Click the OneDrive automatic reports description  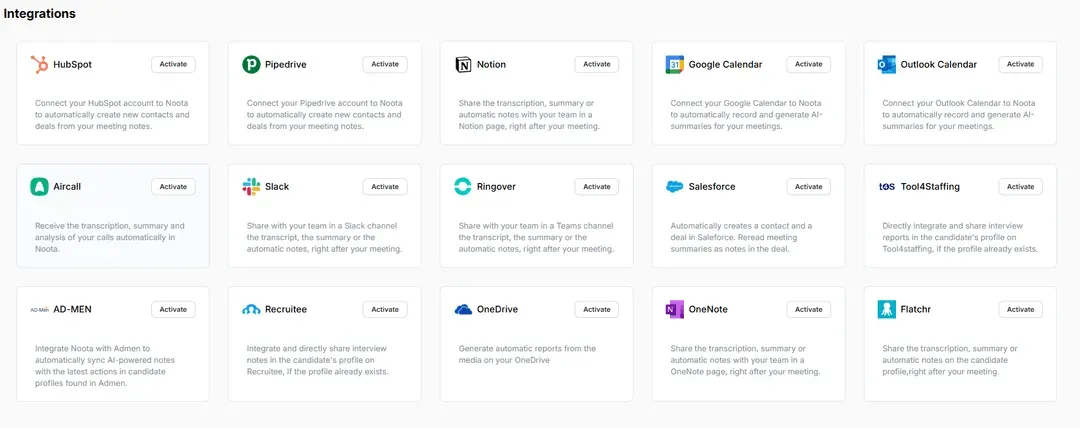[x=527, y=354]
